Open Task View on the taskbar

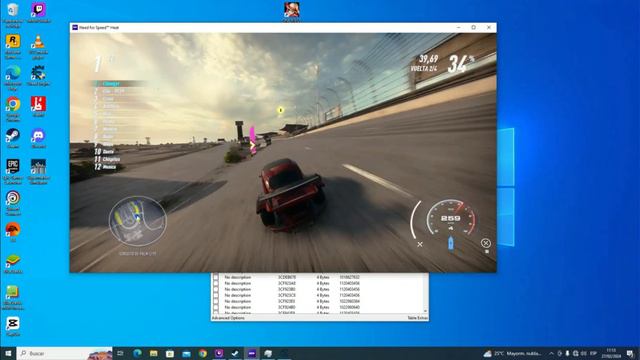click(x=120, y=353)
